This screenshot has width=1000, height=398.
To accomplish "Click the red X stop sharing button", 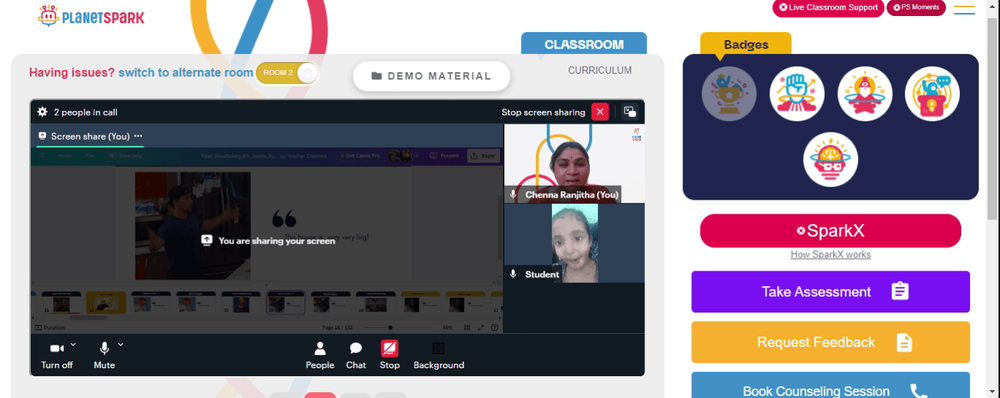I will [599, 112].
